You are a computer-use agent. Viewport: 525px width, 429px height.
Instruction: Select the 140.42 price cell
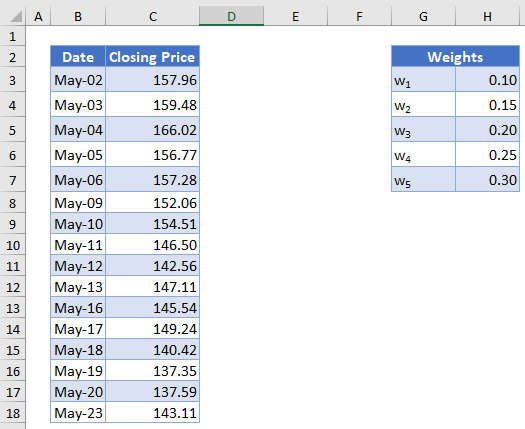(x=152, y=349)
